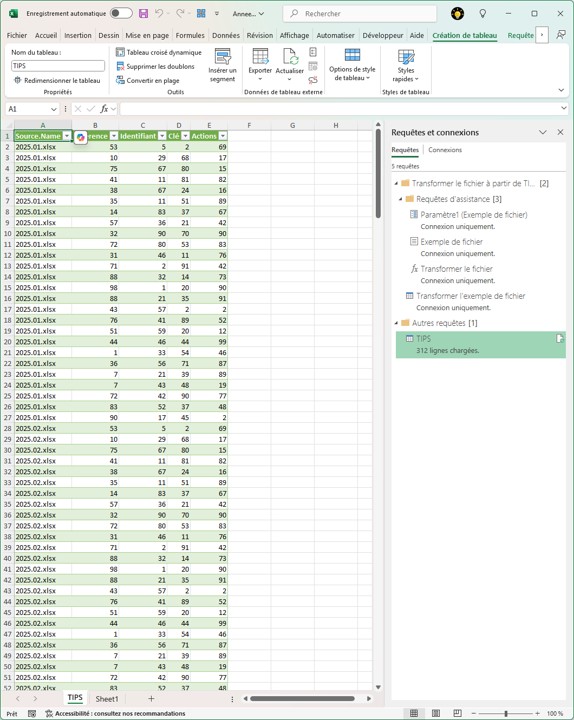Screen dimensions: 574x720
Task: Add a new sheet with plus button
Action: coord(151,698)
